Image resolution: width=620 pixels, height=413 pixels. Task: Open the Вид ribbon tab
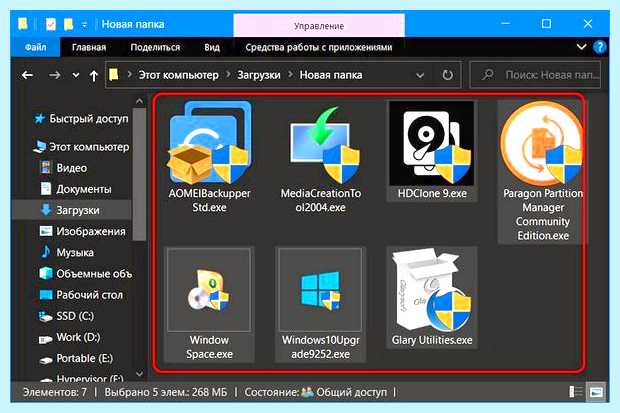click(x=212, y=47)
